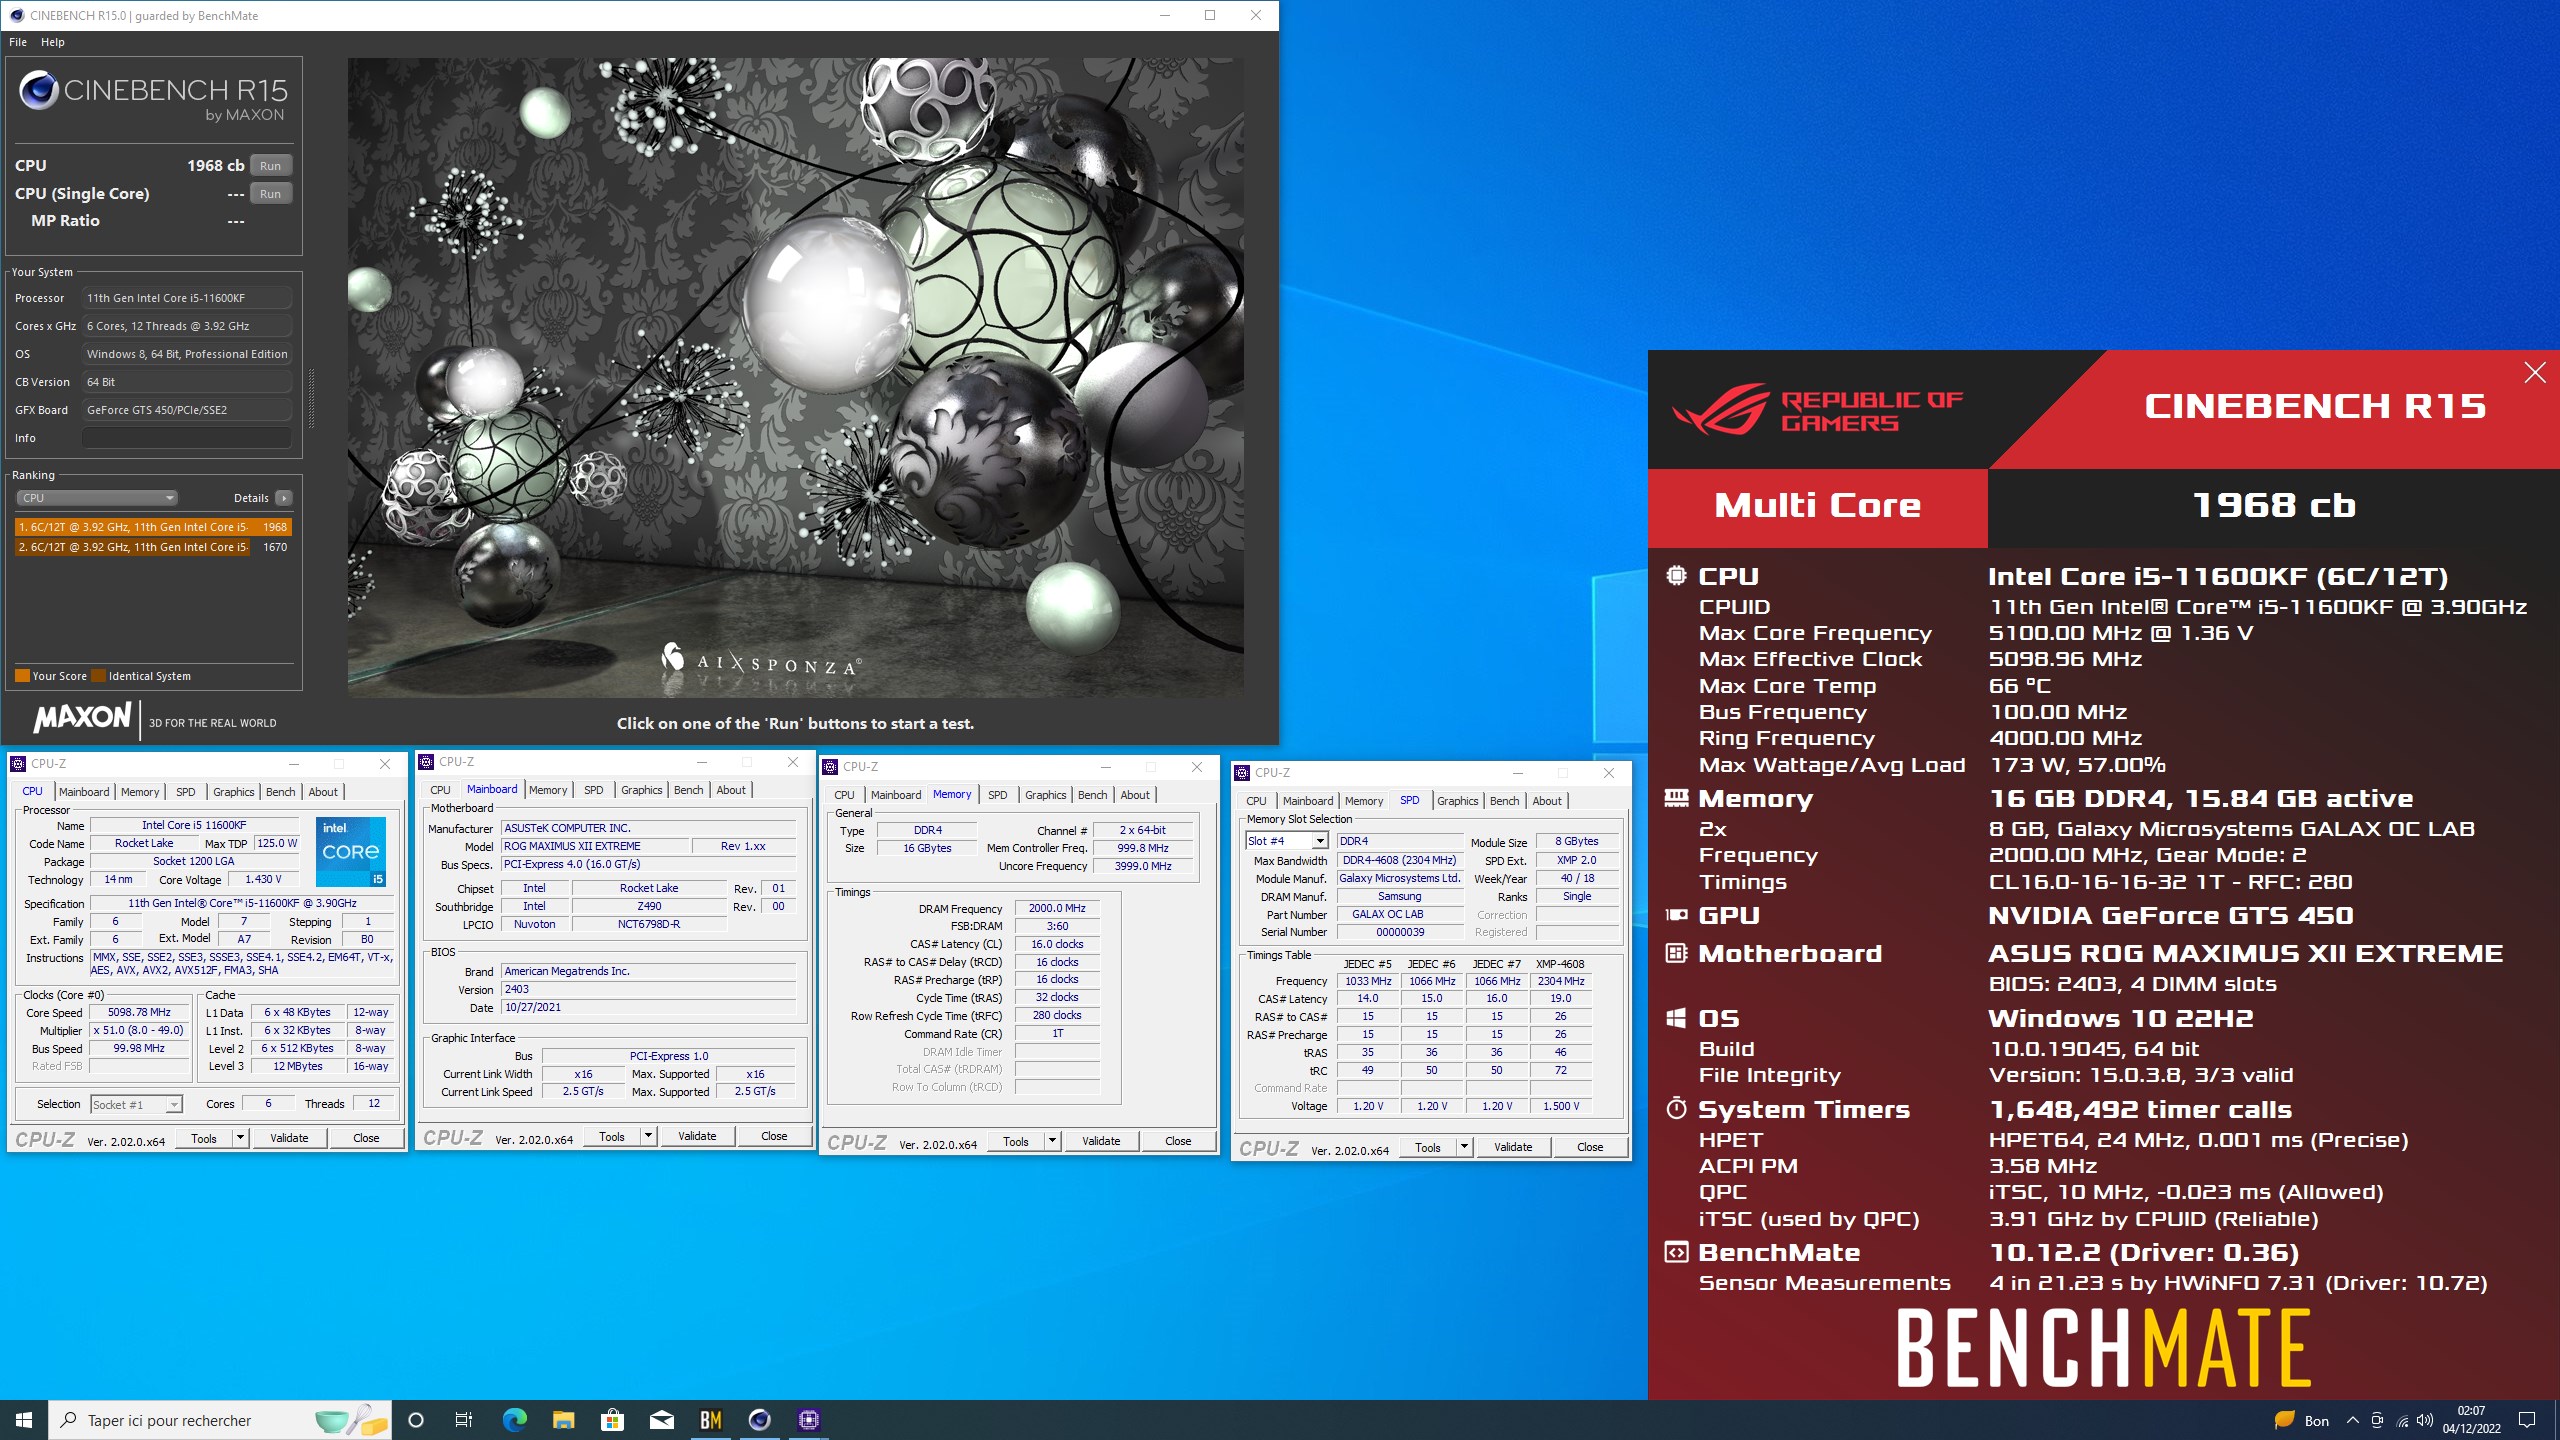Viewport: 2560px width, 1440px height.
Task: Show hidden tray icons chevron
Action: point(2352,1420)
